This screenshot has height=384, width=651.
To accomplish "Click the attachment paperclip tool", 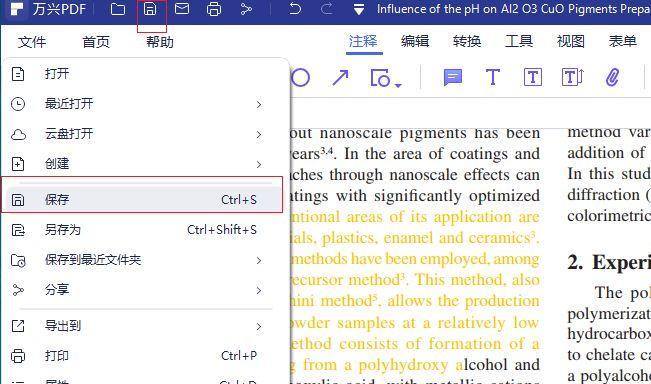I will [x=612, y=78].
